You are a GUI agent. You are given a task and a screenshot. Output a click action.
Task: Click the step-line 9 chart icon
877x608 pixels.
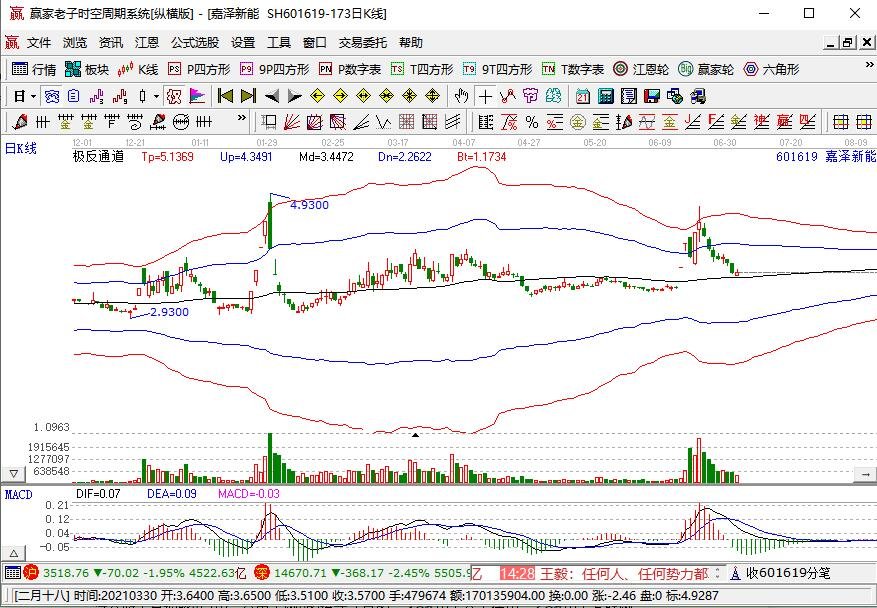pyautogui.click(x=120, y=96)
